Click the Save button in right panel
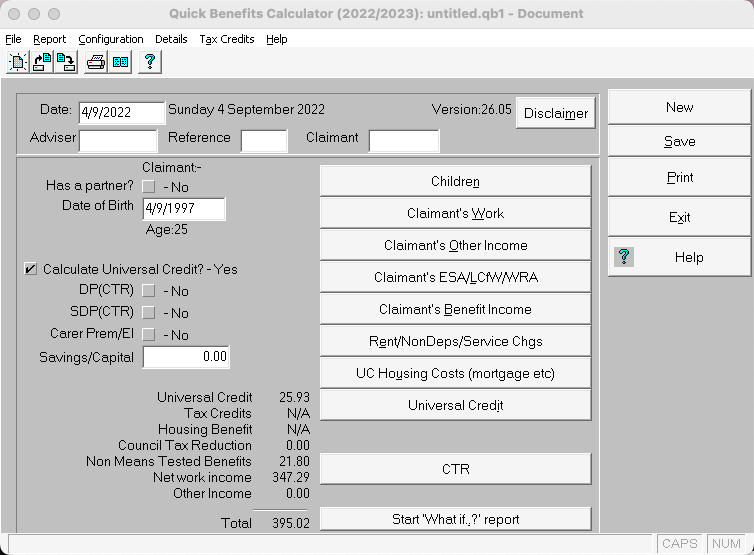The width and height of the screenshot is (754, 555). pyautogui.click(x=679, y=141)
